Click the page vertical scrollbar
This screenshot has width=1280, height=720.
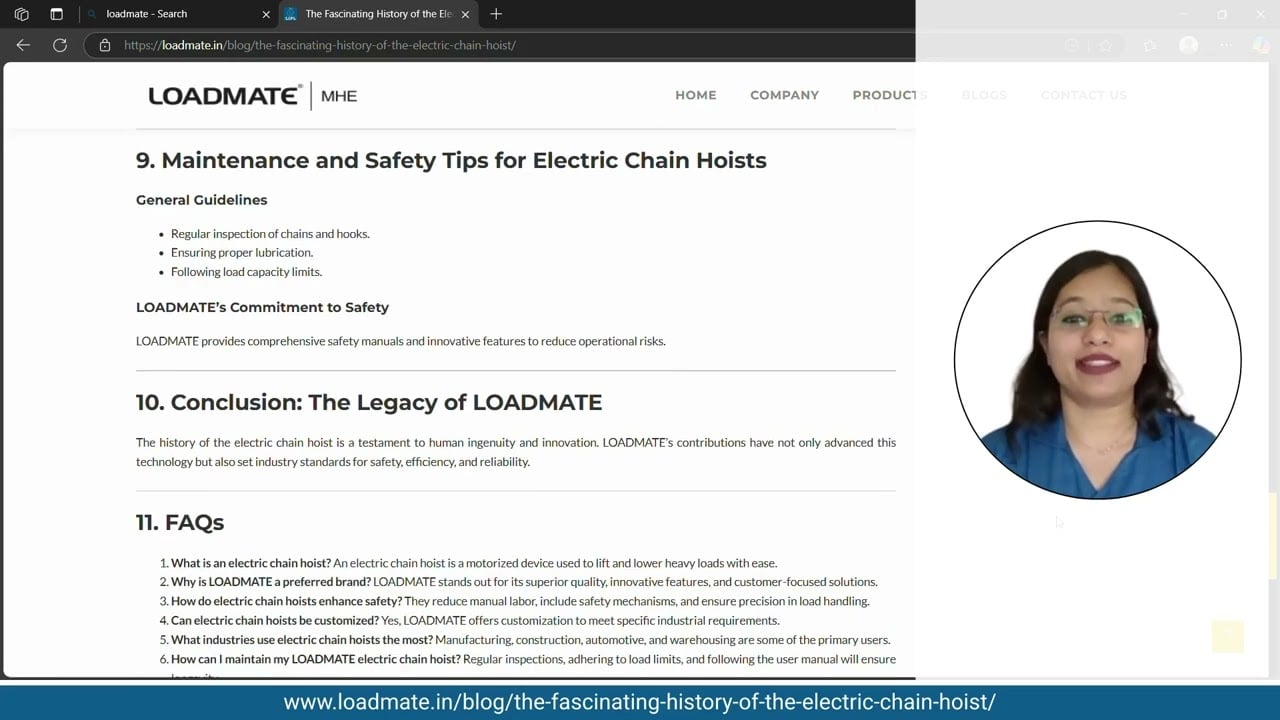coord(1273,535)
